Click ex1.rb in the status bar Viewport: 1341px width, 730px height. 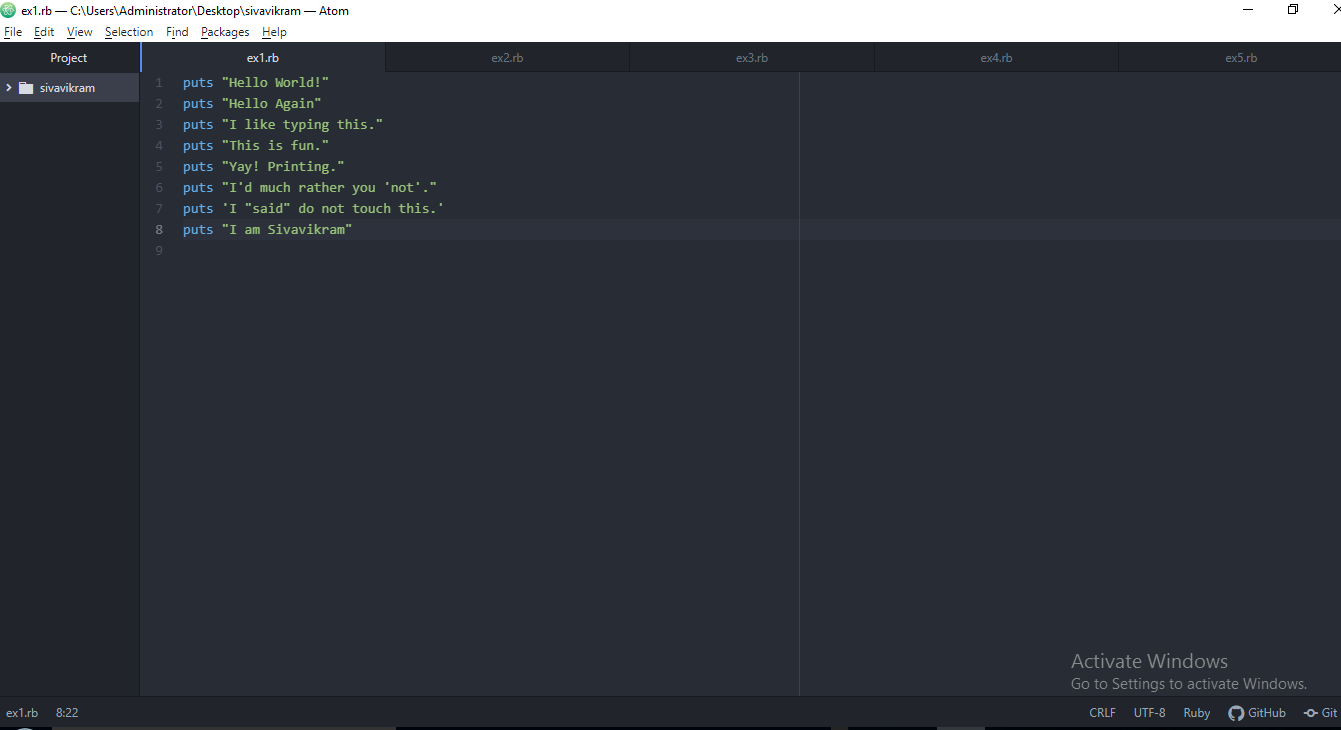22,712
